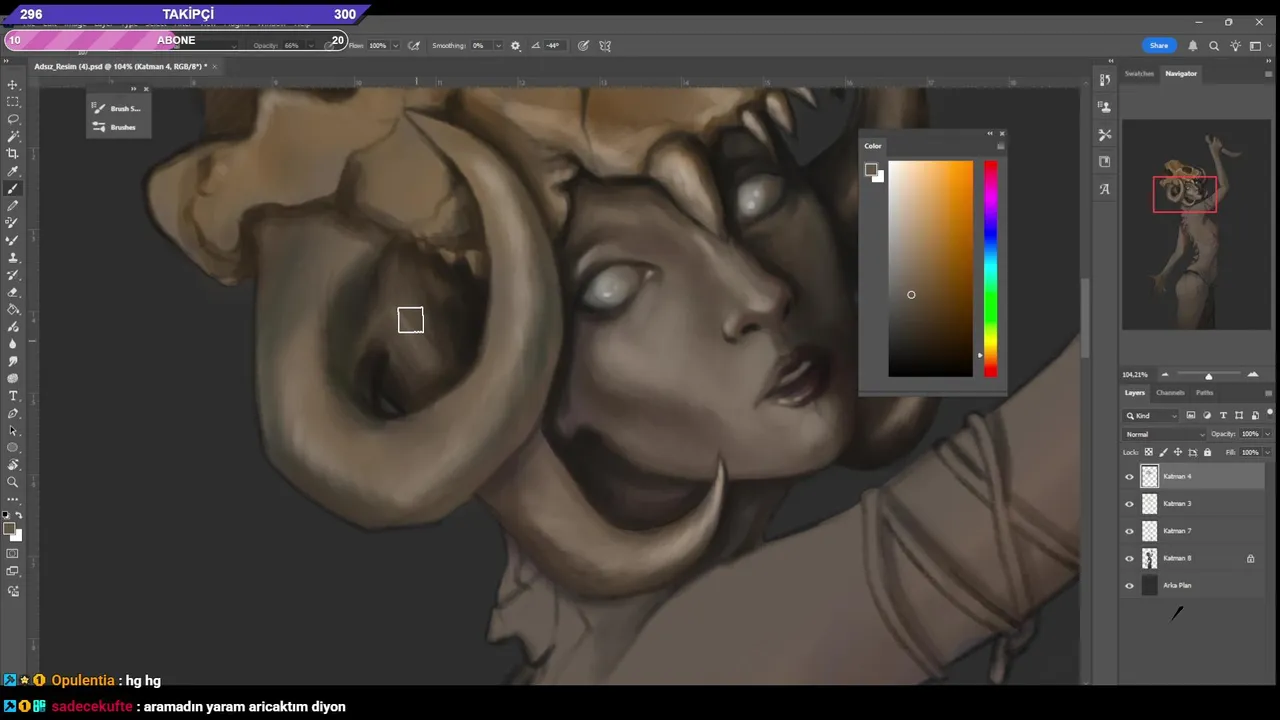Open the Search icon in the top bar

(x=1214, y=46)
